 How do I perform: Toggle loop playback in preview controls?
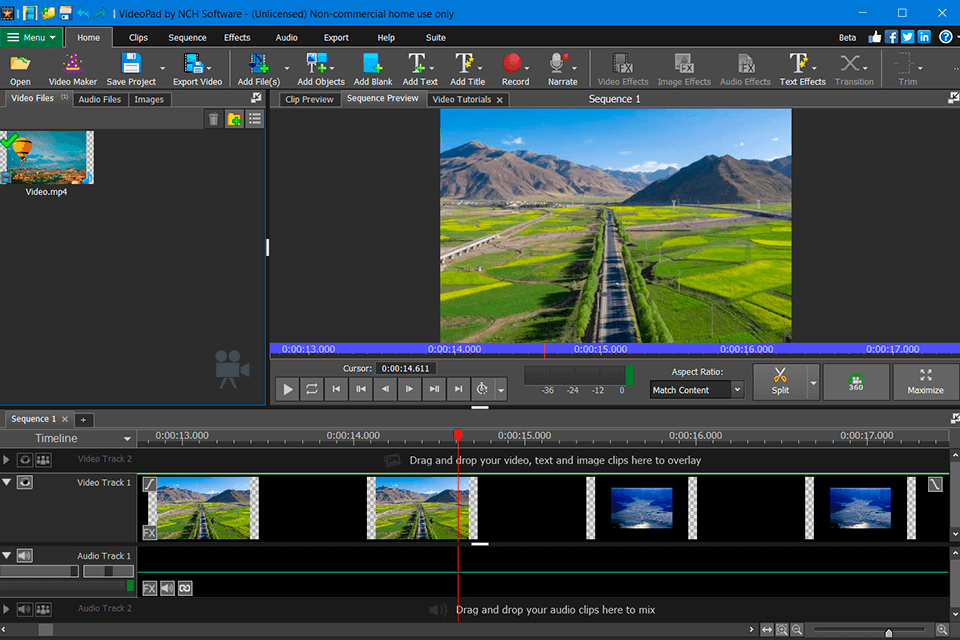pos(312,389)
